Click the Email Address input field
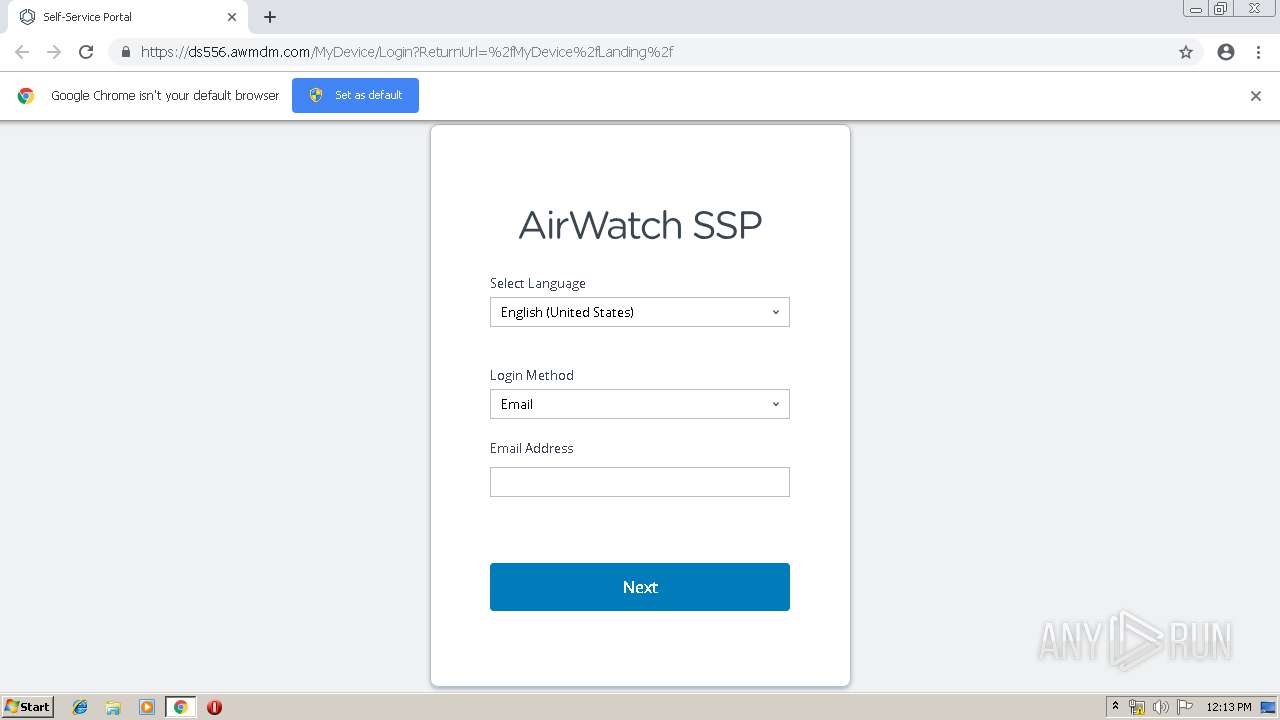This screenshot has height=720, width=1280. (x=640, y=482)
